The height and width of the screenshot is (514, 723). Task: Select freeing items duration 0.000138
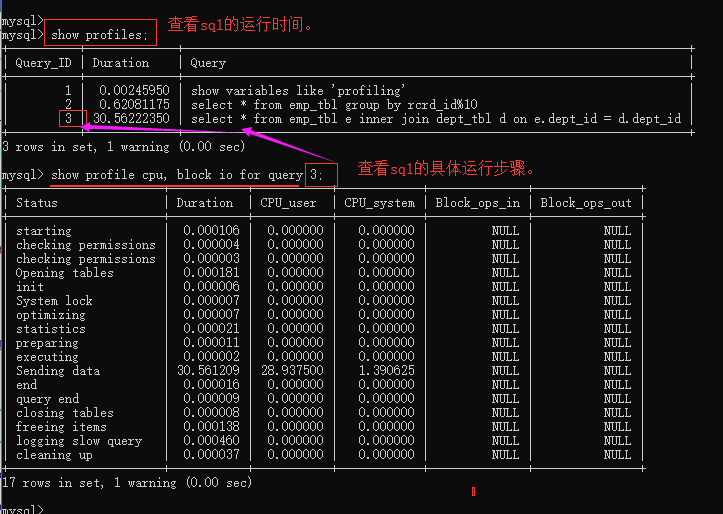(211, 426)
